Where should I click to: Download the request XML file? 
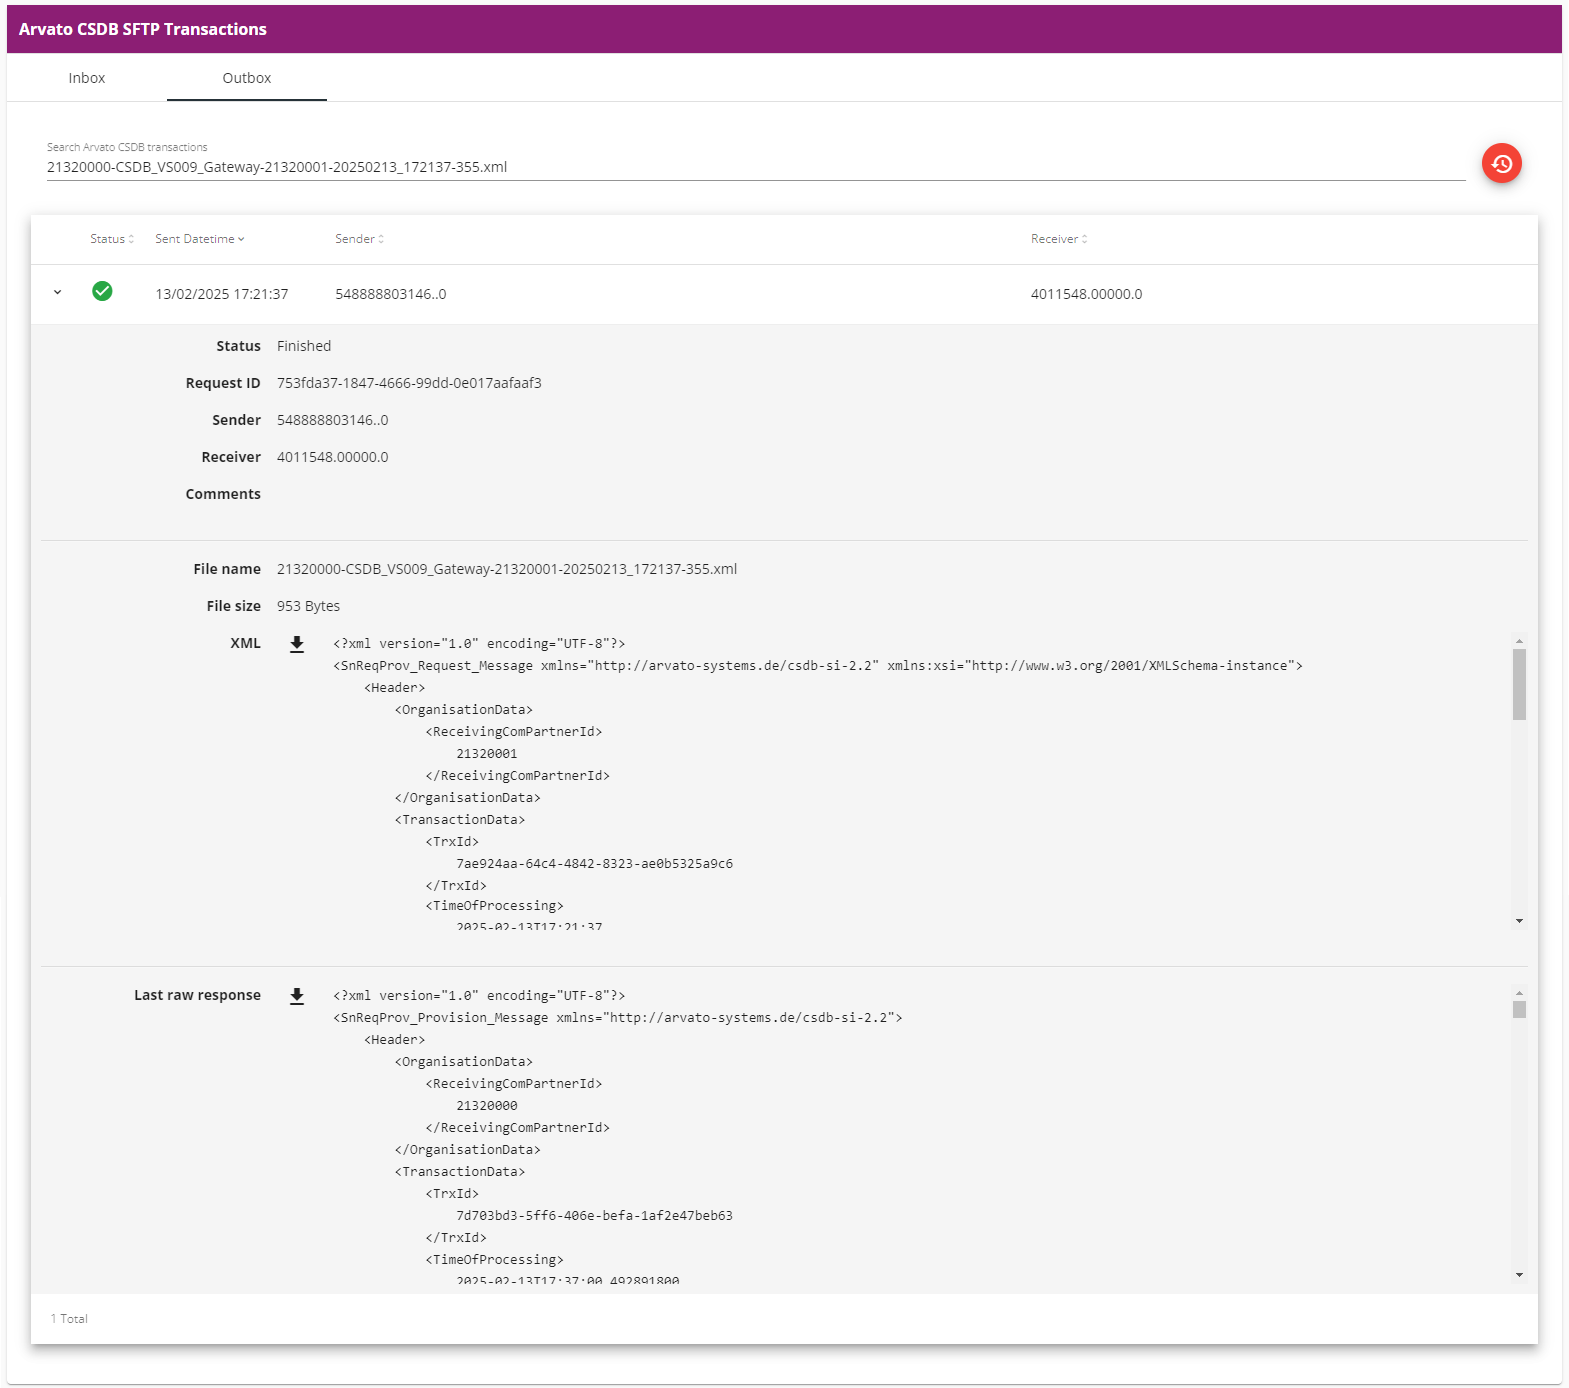(297, 644)
